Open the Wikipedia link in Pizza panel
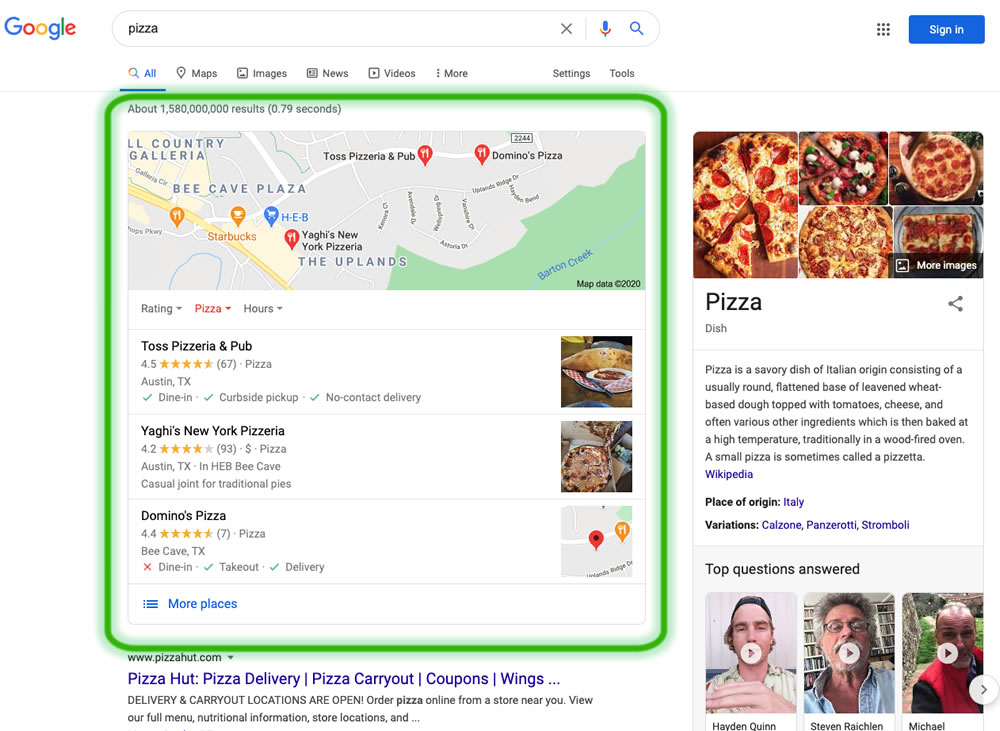The image size is (1000, 731). (x=729, y=474)
